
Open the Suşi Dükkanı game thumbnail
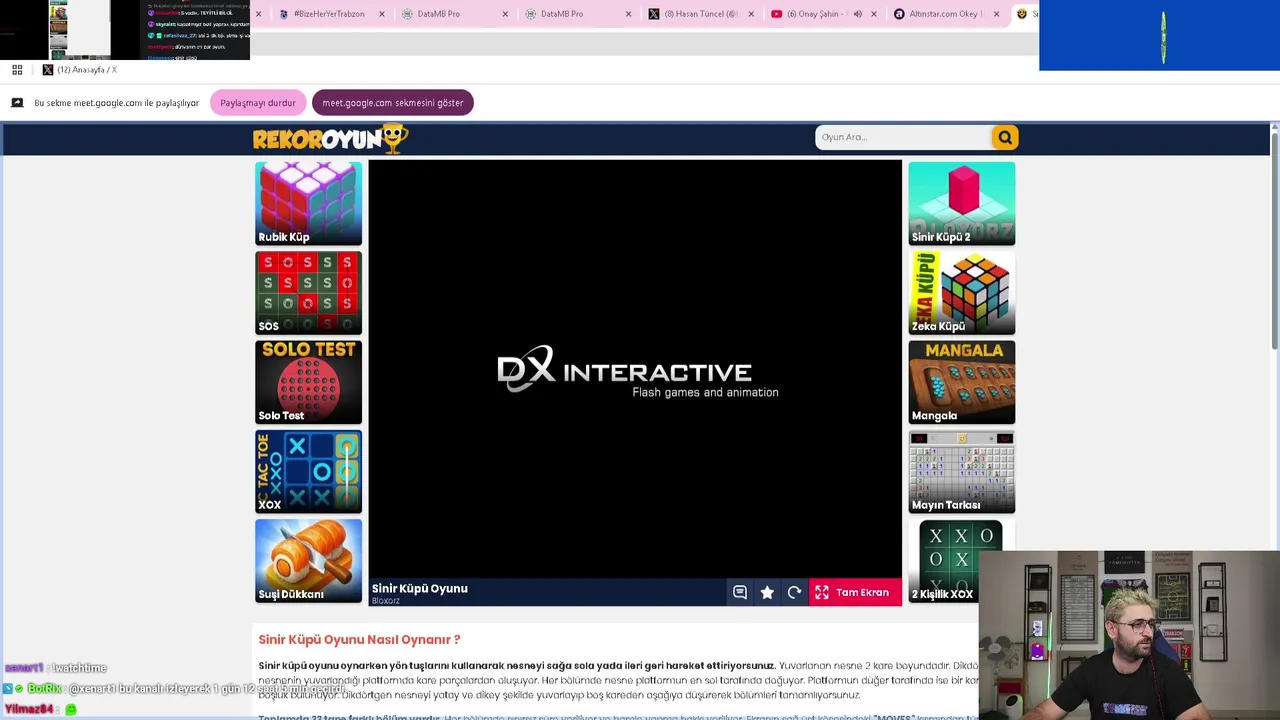308,561
